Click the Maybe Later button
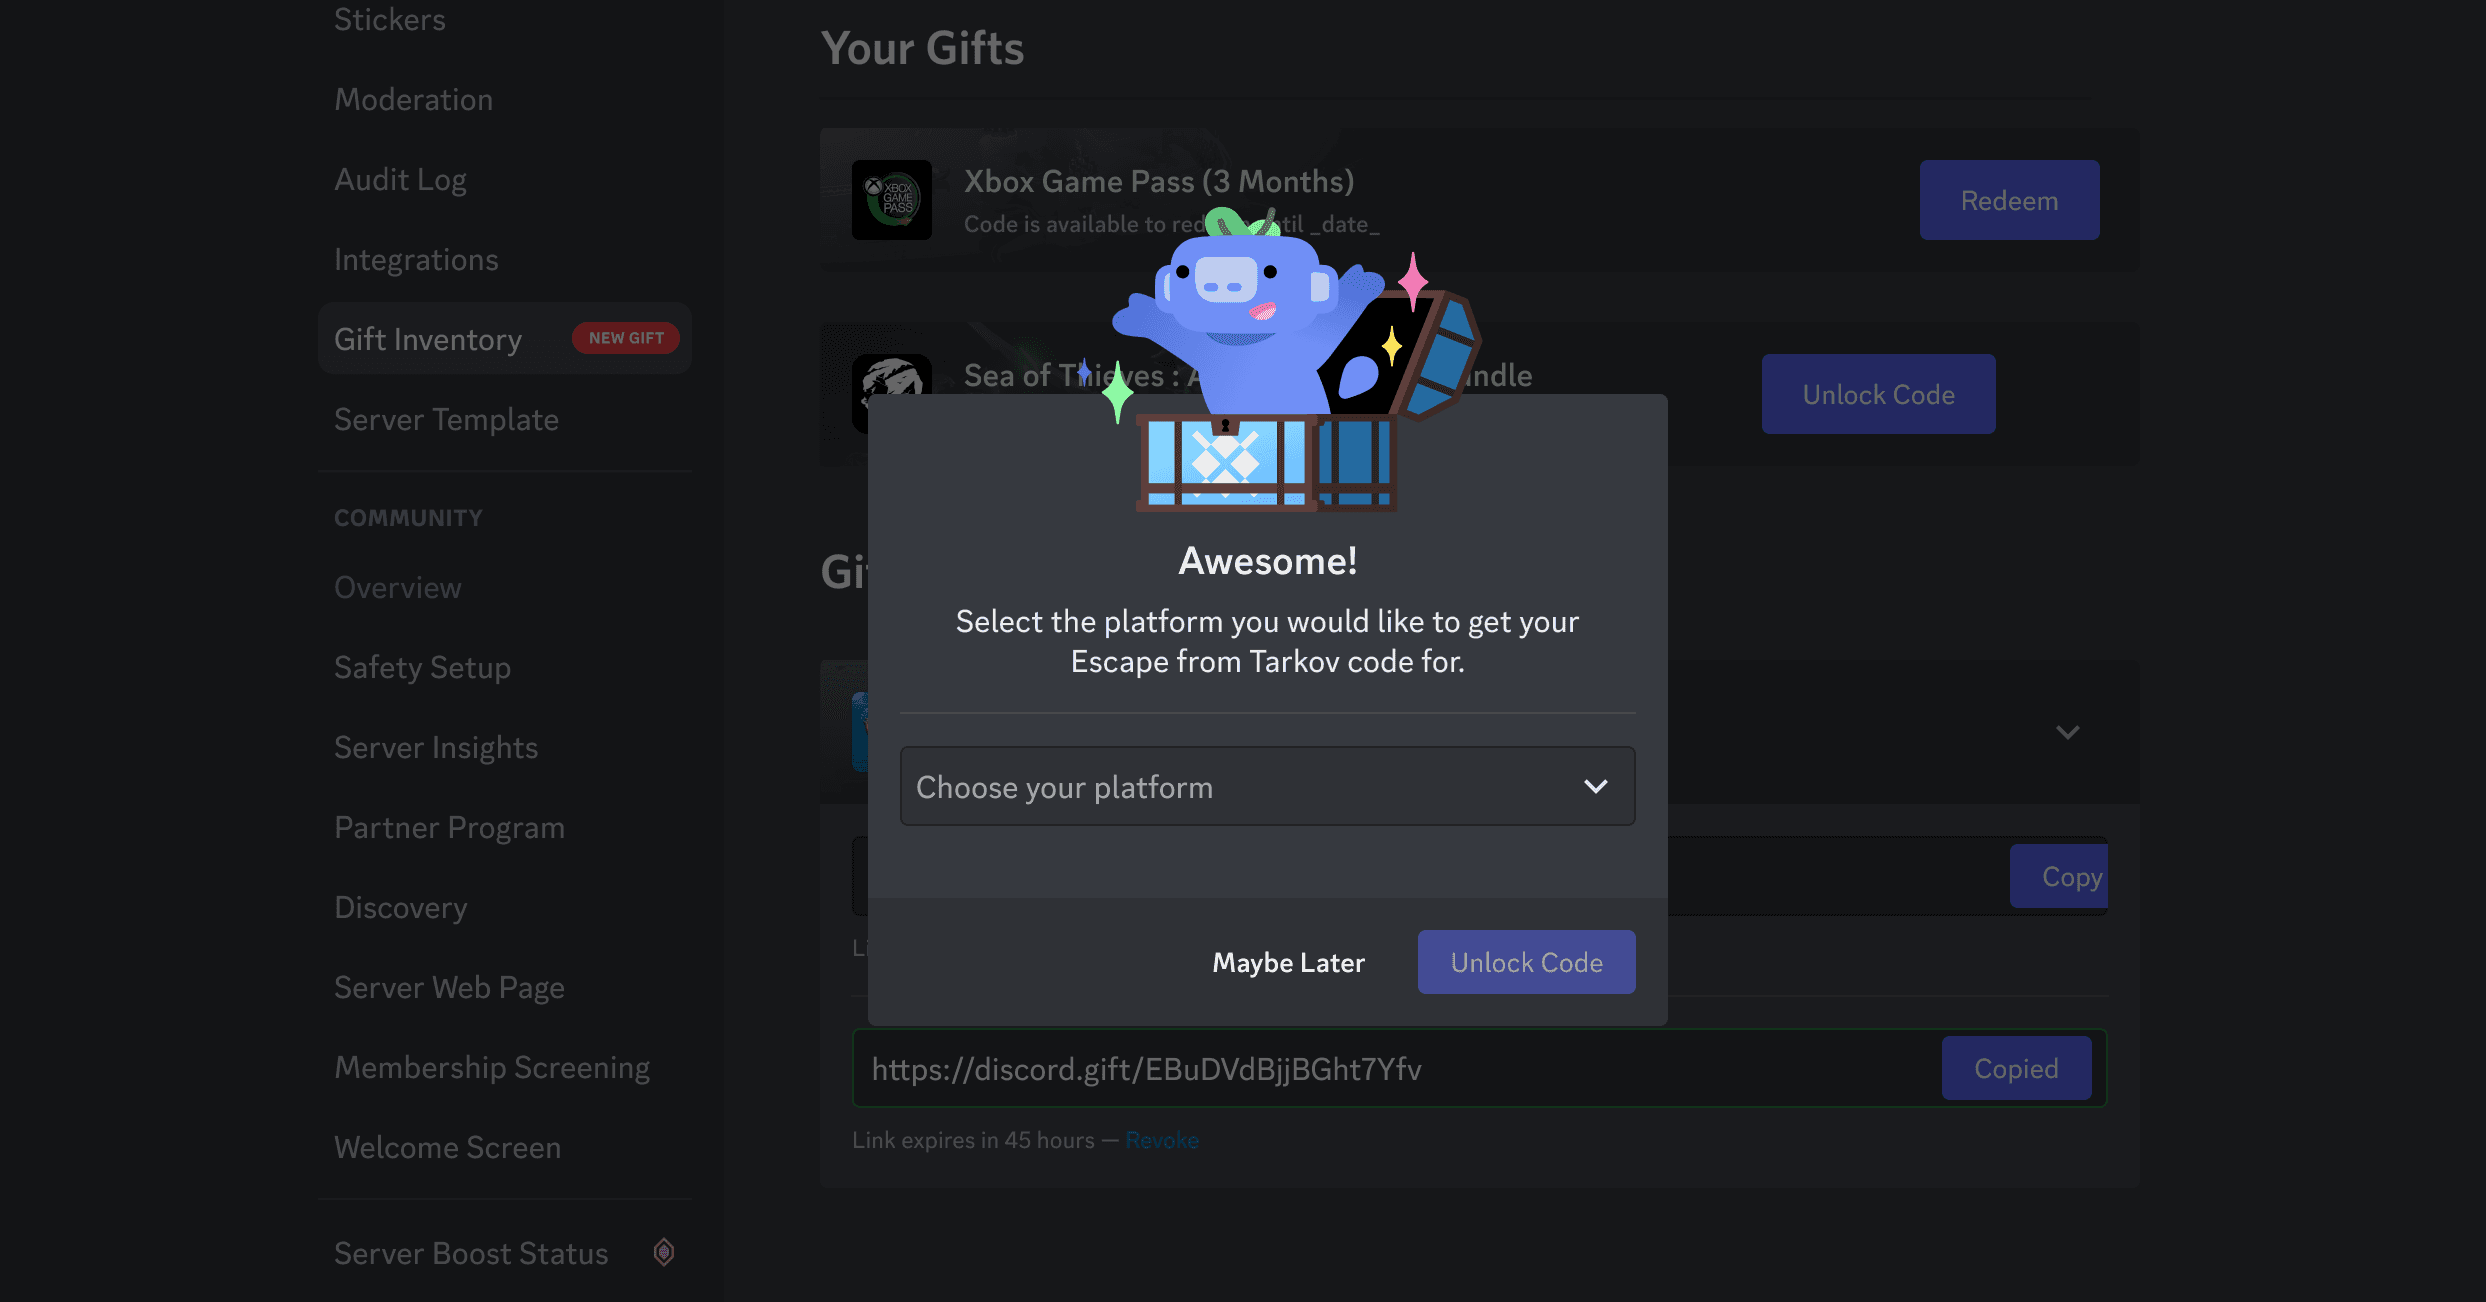This screenshot has width=2486, height=1302. click(1289, 962)
